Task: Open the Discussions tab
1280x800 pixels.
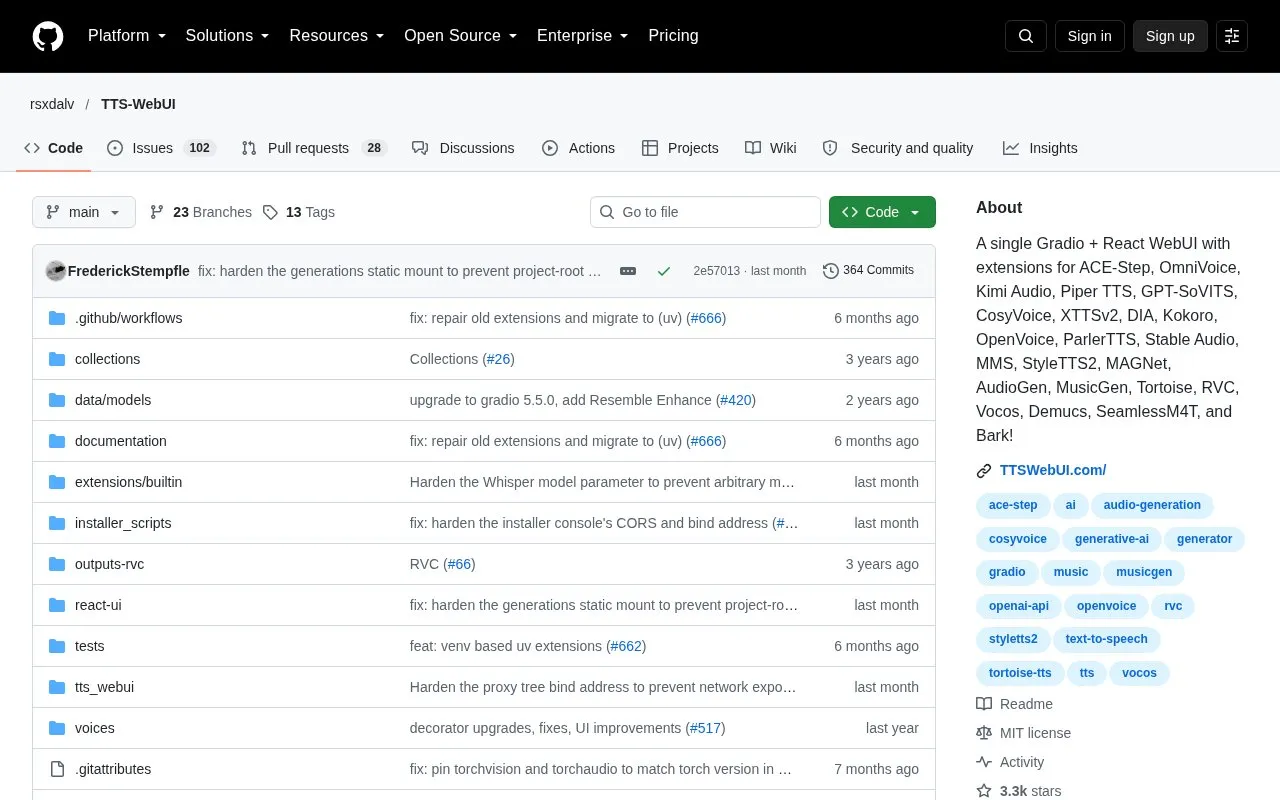Action: 463,148
